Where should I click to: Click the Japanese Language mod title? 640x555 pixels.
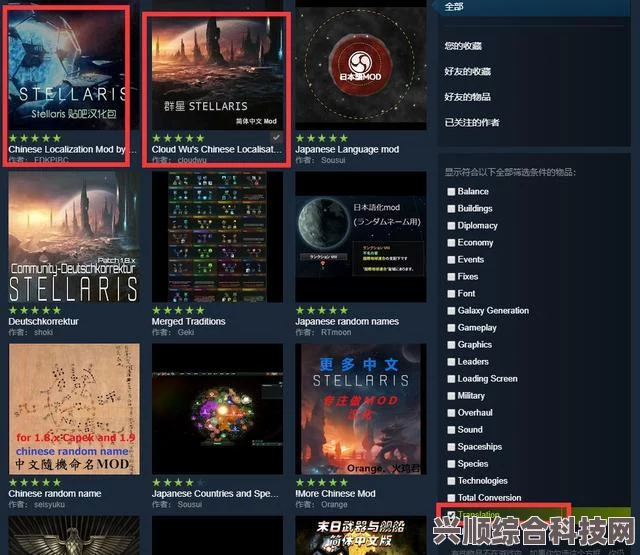click(x=347, y=149)
